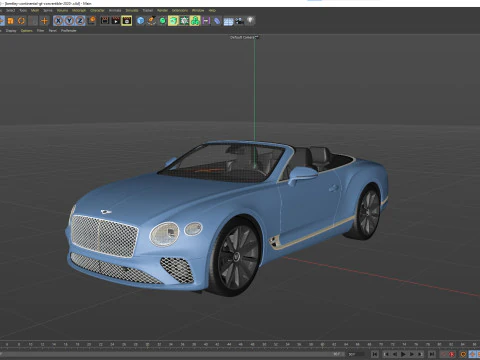Click frame 40 on the timeline ruler
This screenshot has height=360, width=480.
[206, 344]
